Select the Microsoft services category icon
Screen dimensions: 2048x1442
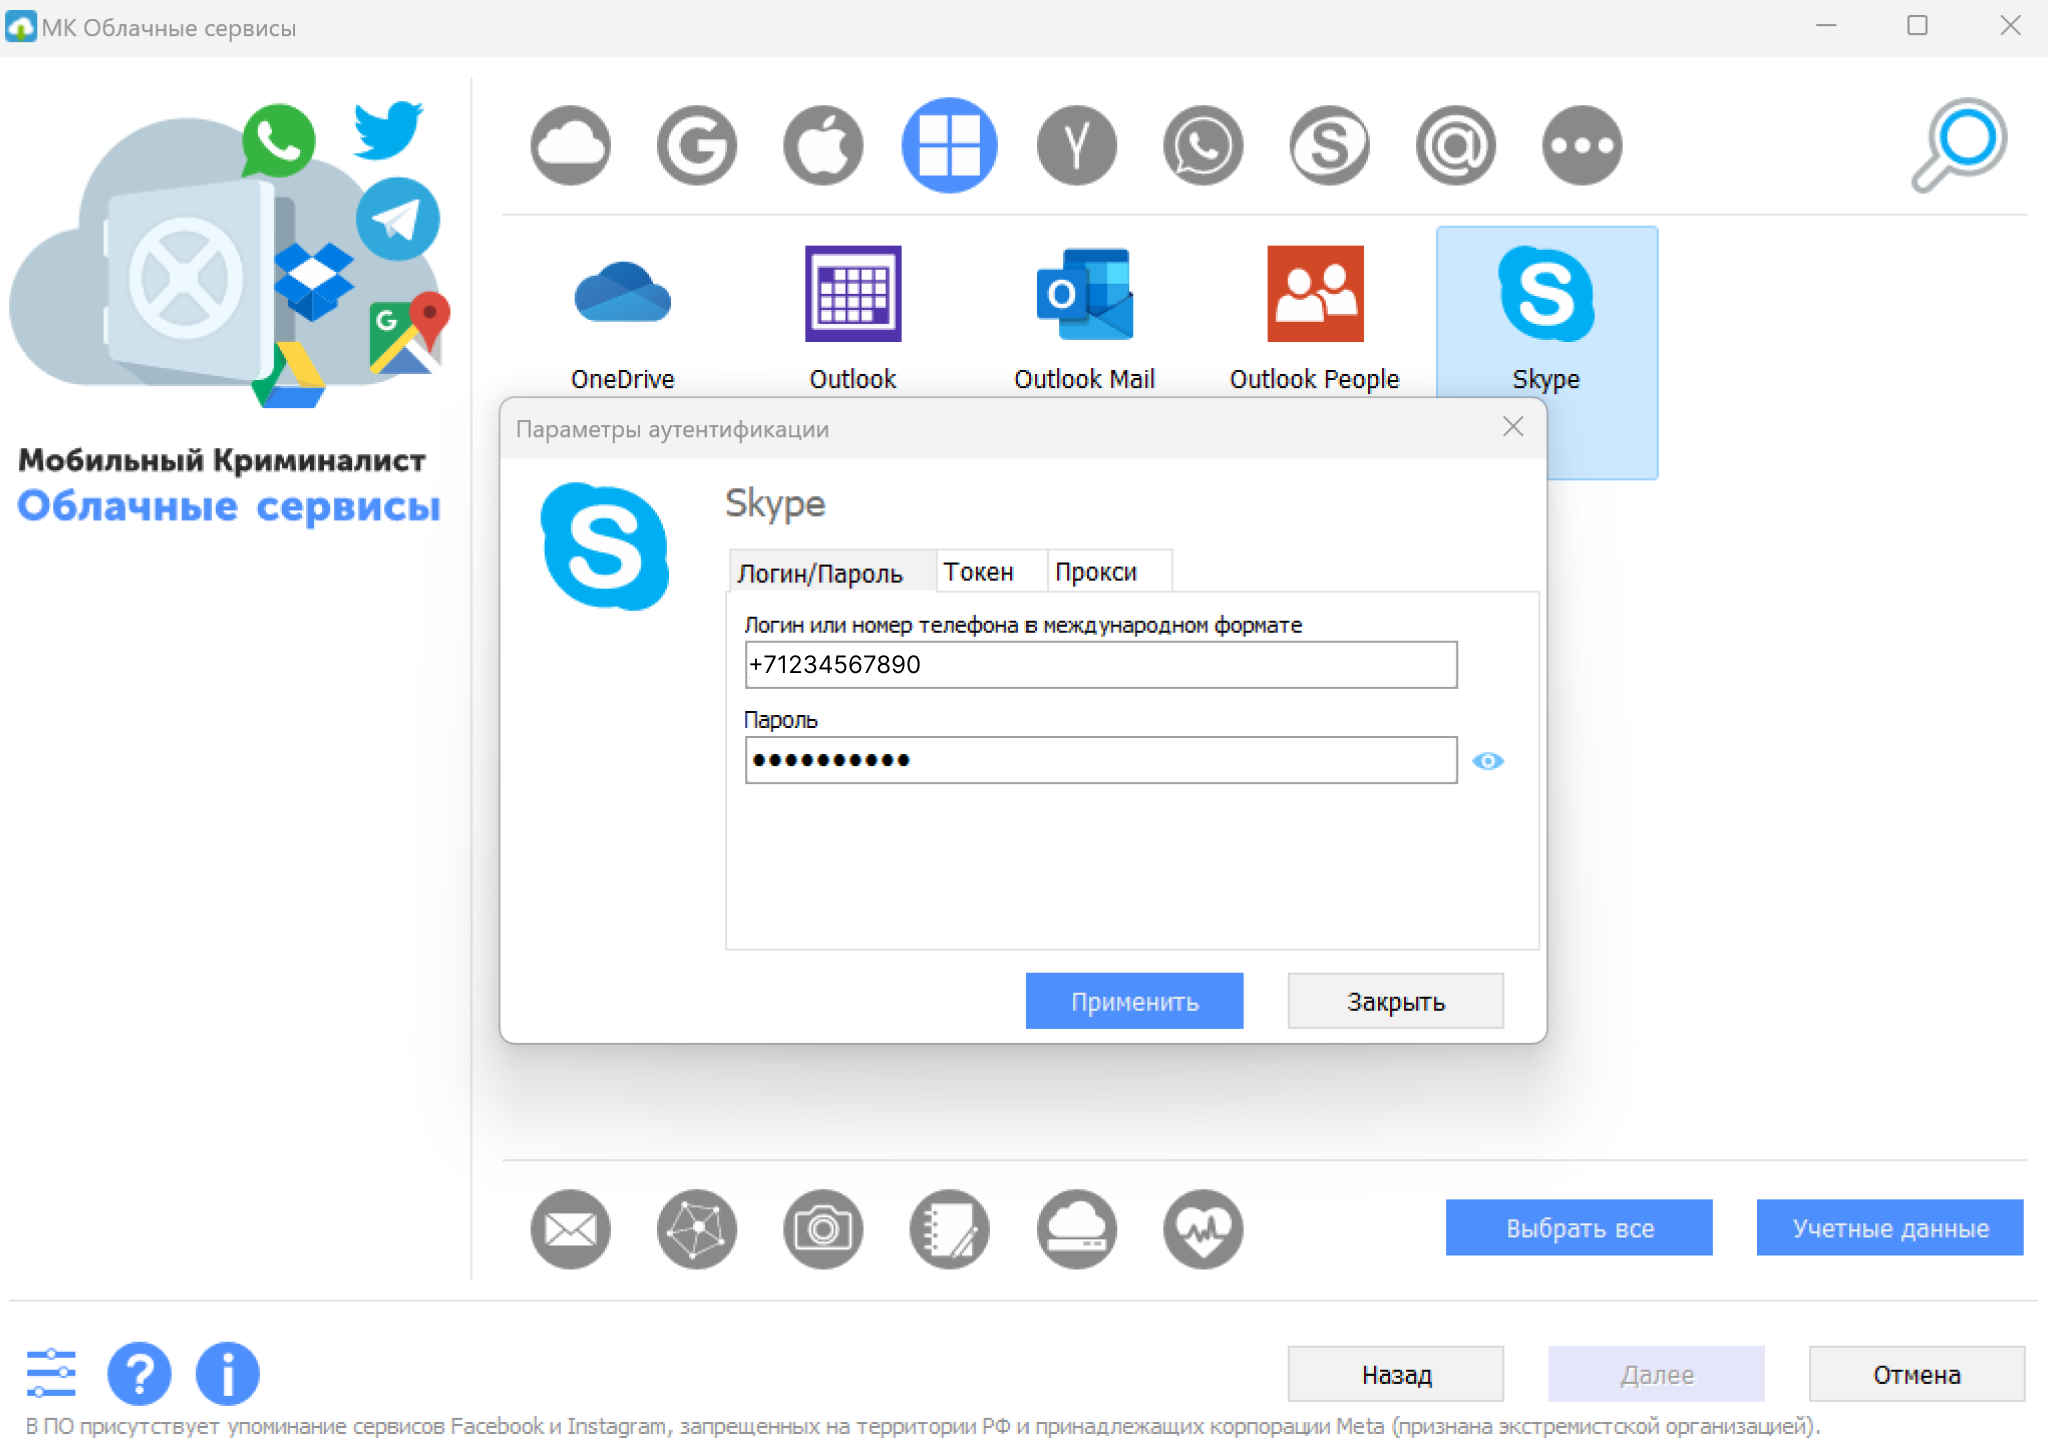949,146
